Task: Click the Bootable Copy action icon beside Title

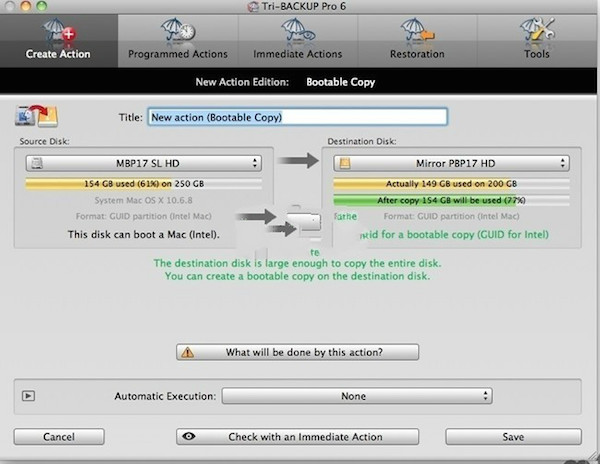Action: point(37,116)
